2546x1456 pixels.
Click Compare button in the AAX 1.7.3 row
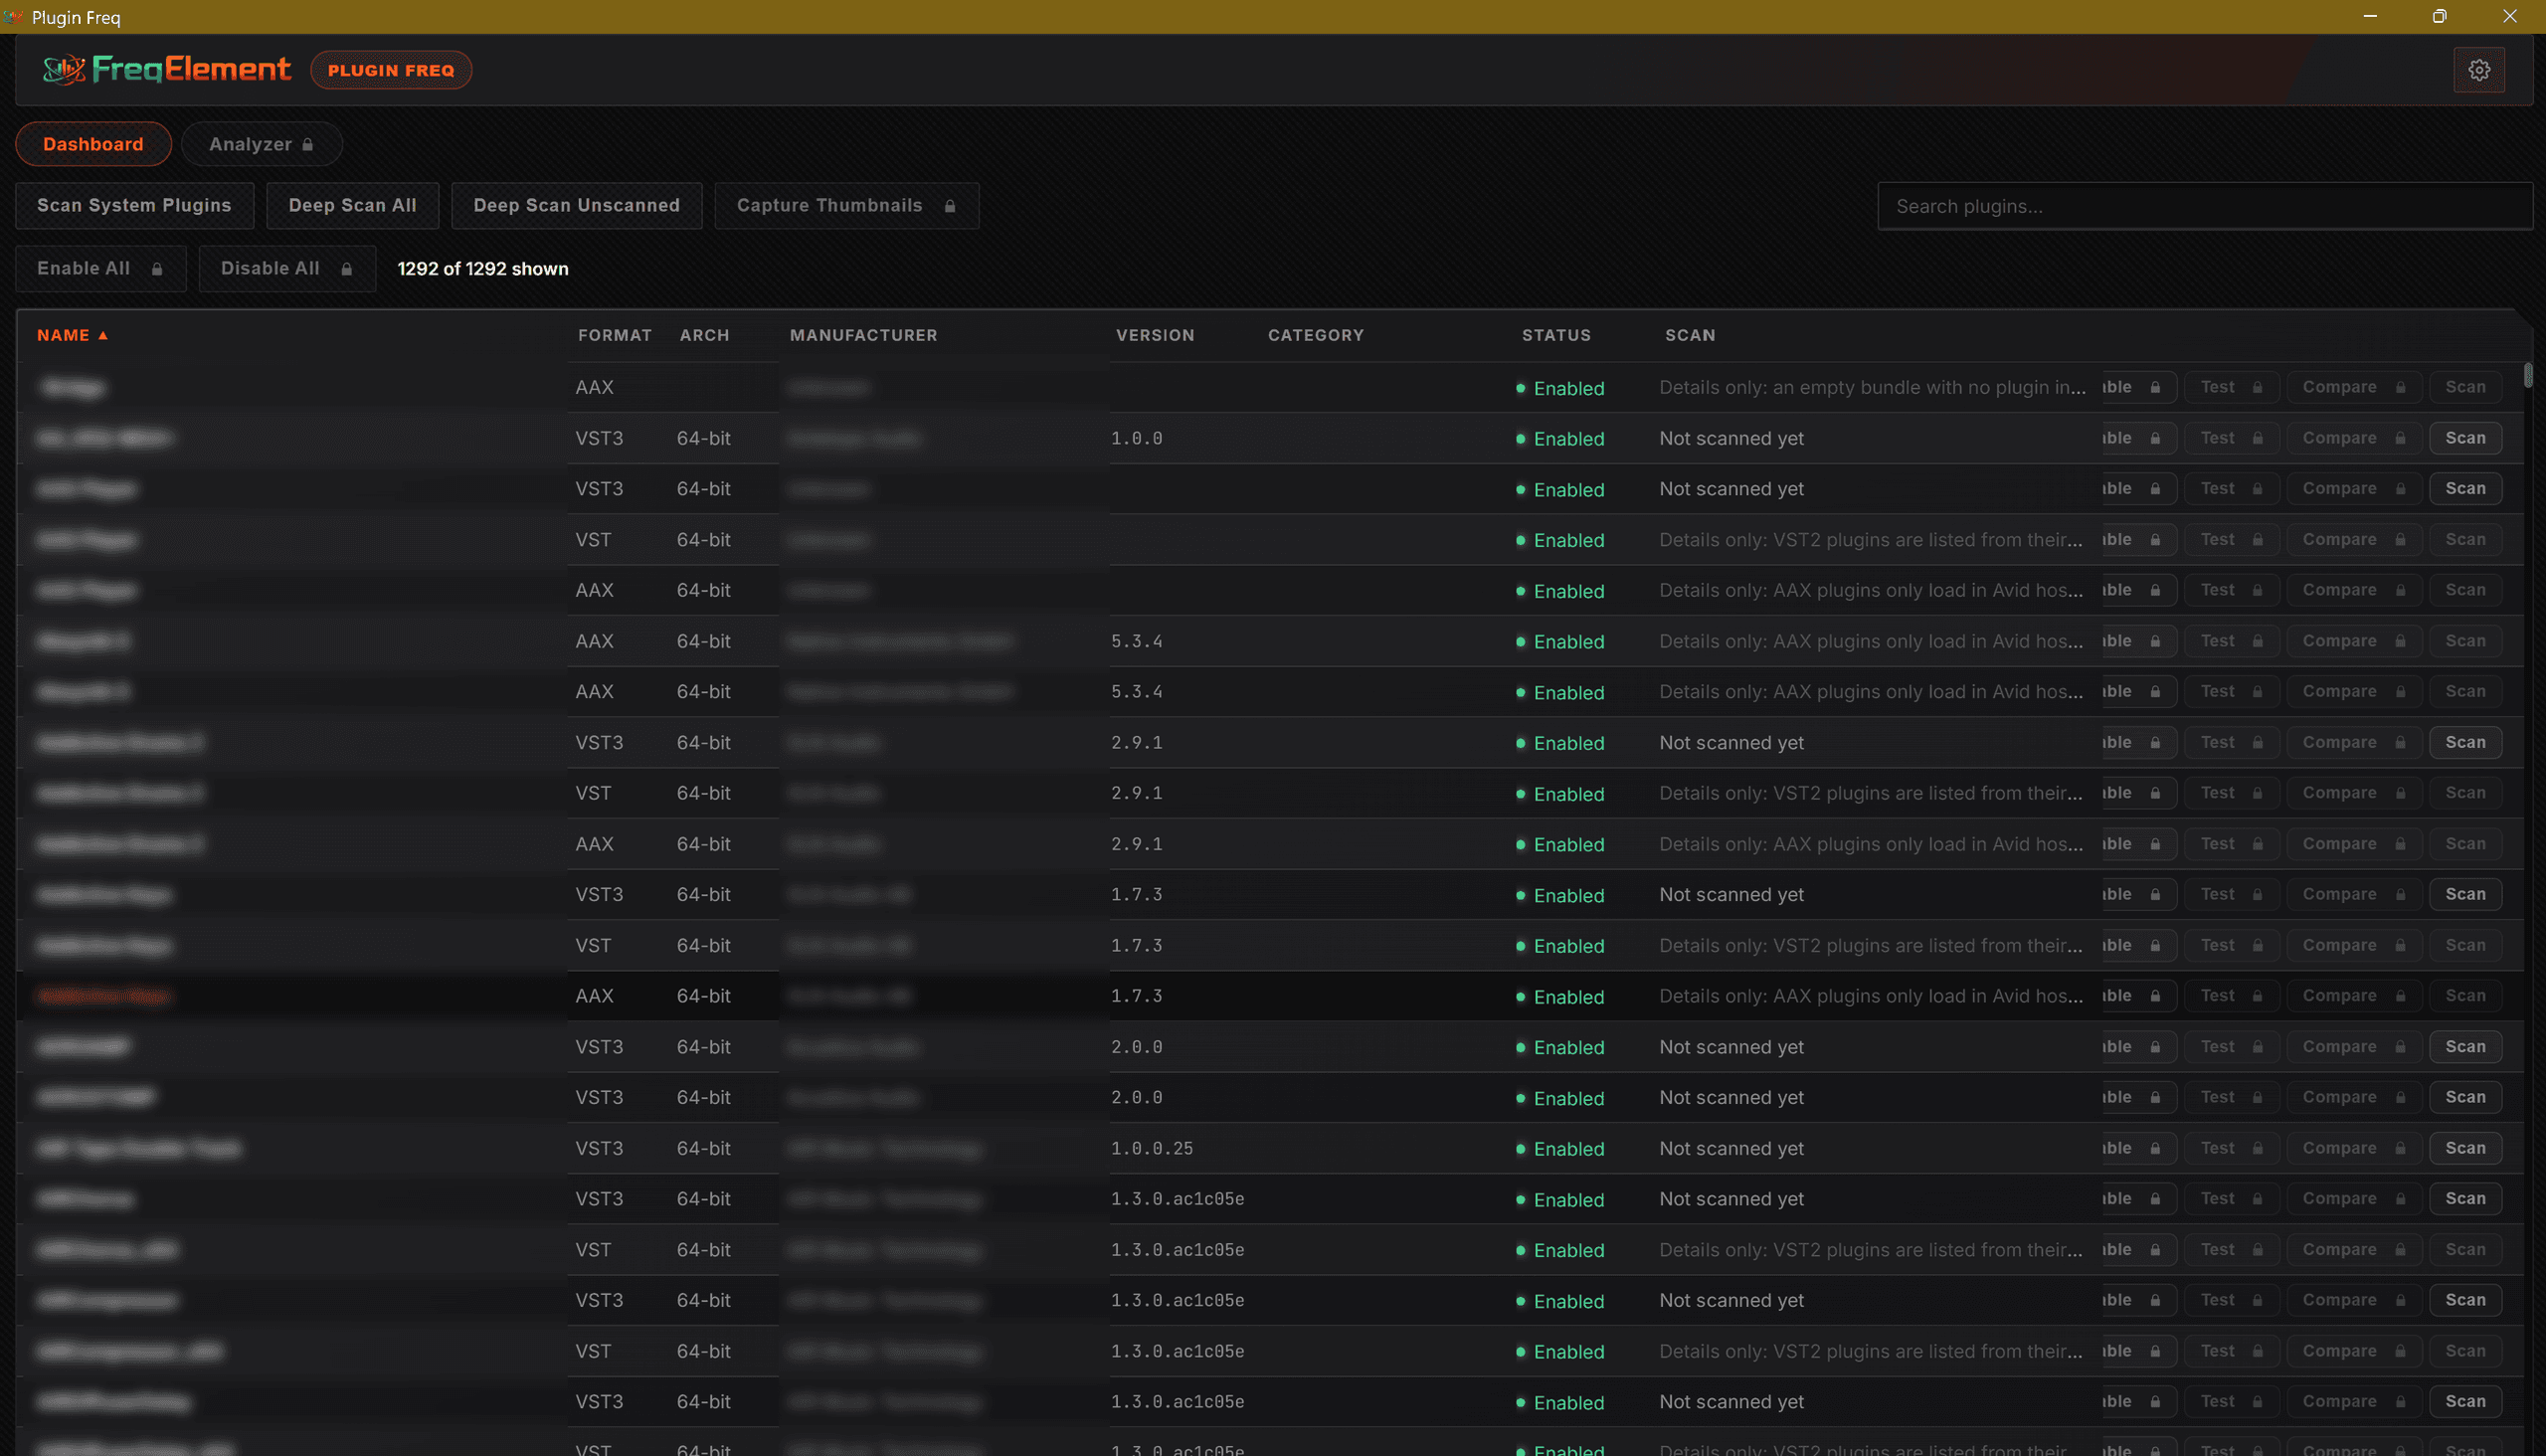(2354, 996)
